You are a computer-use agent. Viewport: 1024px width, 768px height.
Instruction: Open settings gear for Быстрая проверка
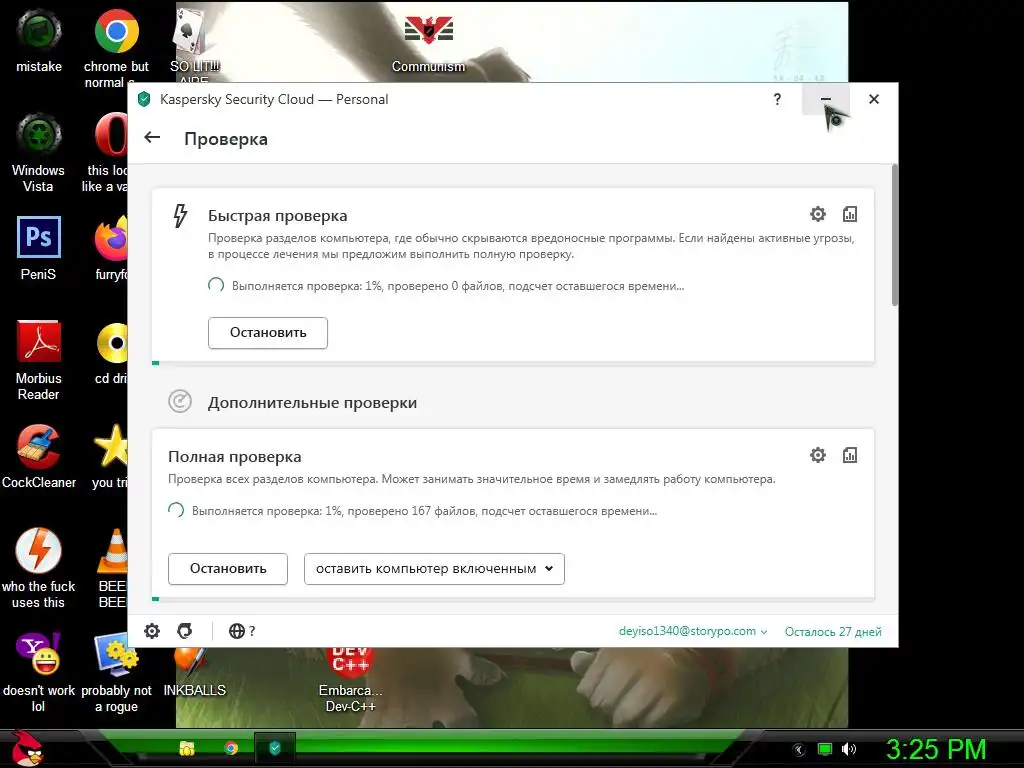[x=818, y=214]
